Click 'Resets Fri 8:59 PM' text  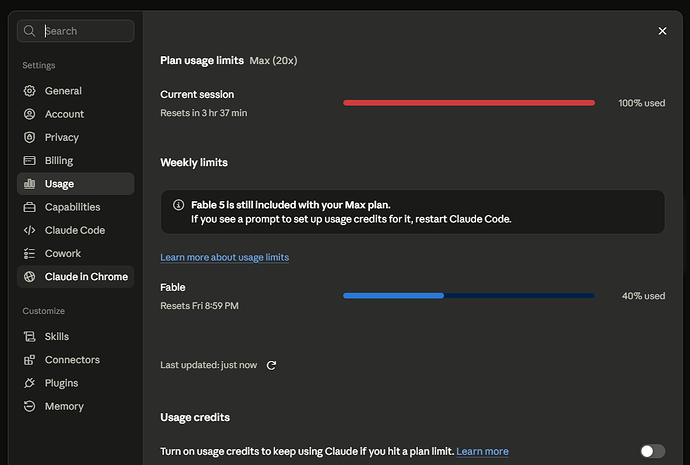pyautogui.click(x=199, y=306)
